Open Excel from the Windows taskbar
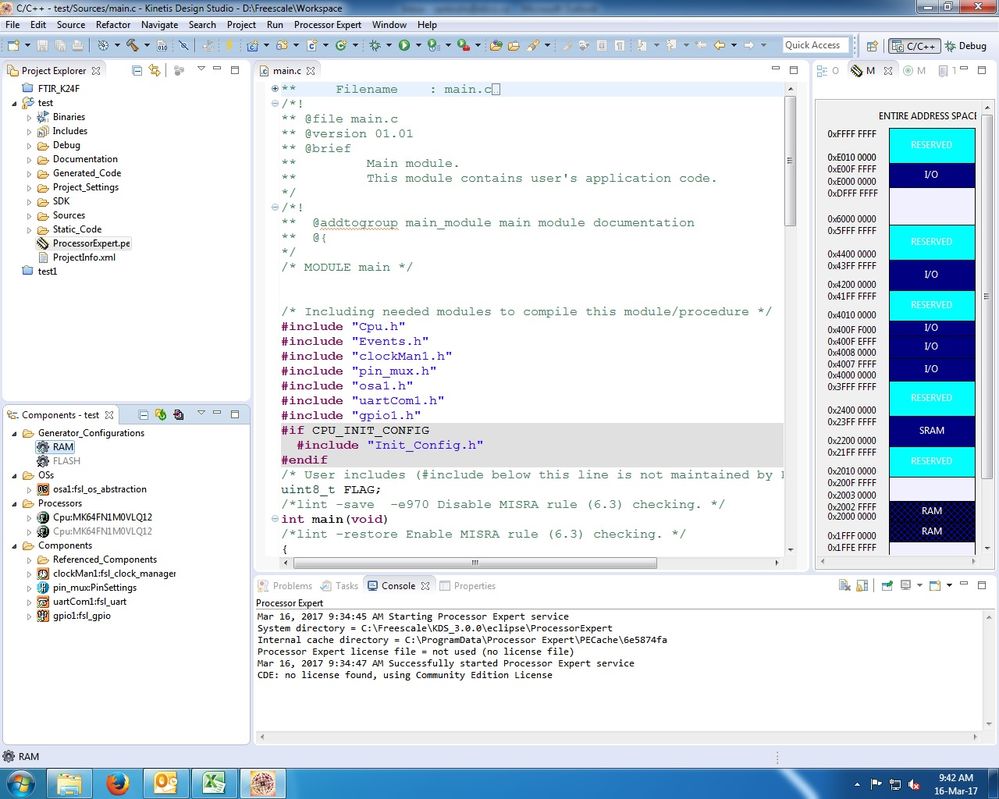Screen dimensions: 999x799 214,783
